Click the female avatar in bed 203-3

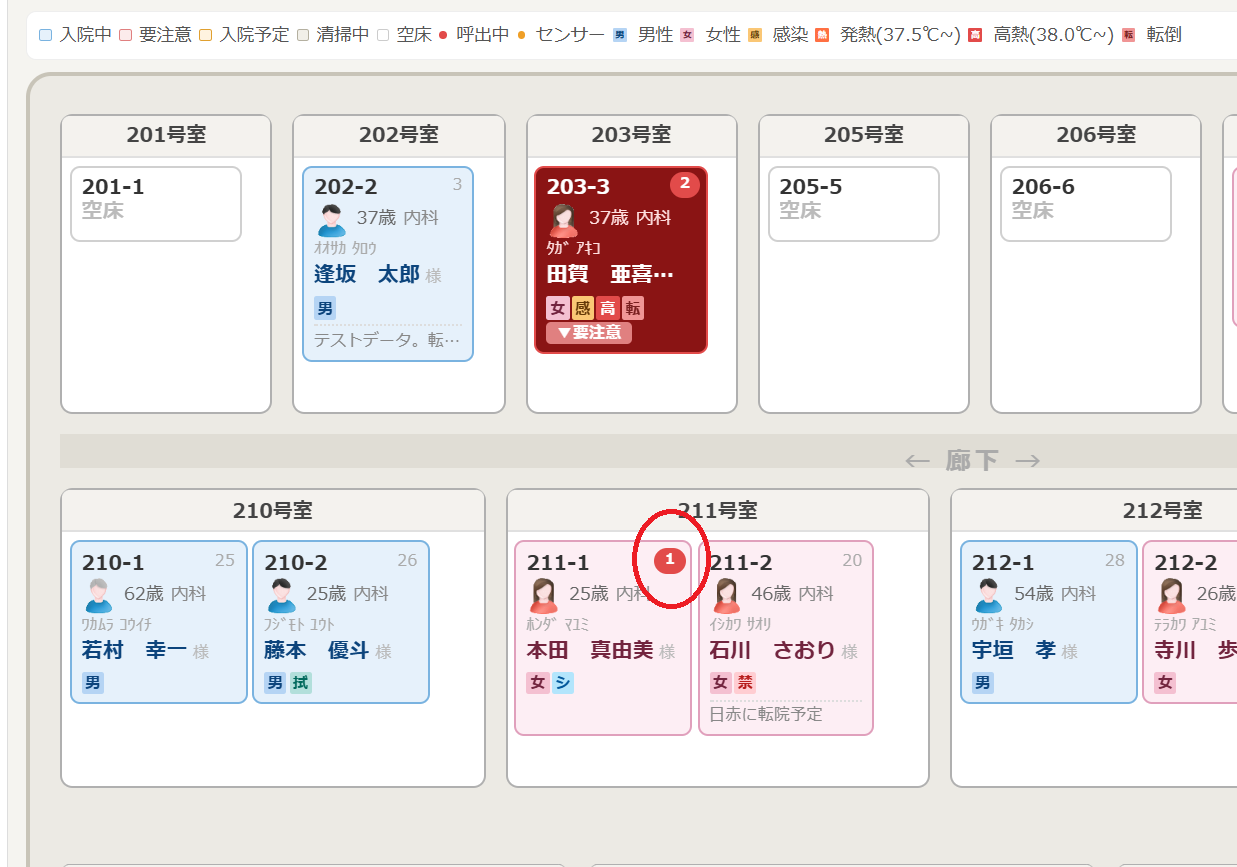click(x=563, y=220)
